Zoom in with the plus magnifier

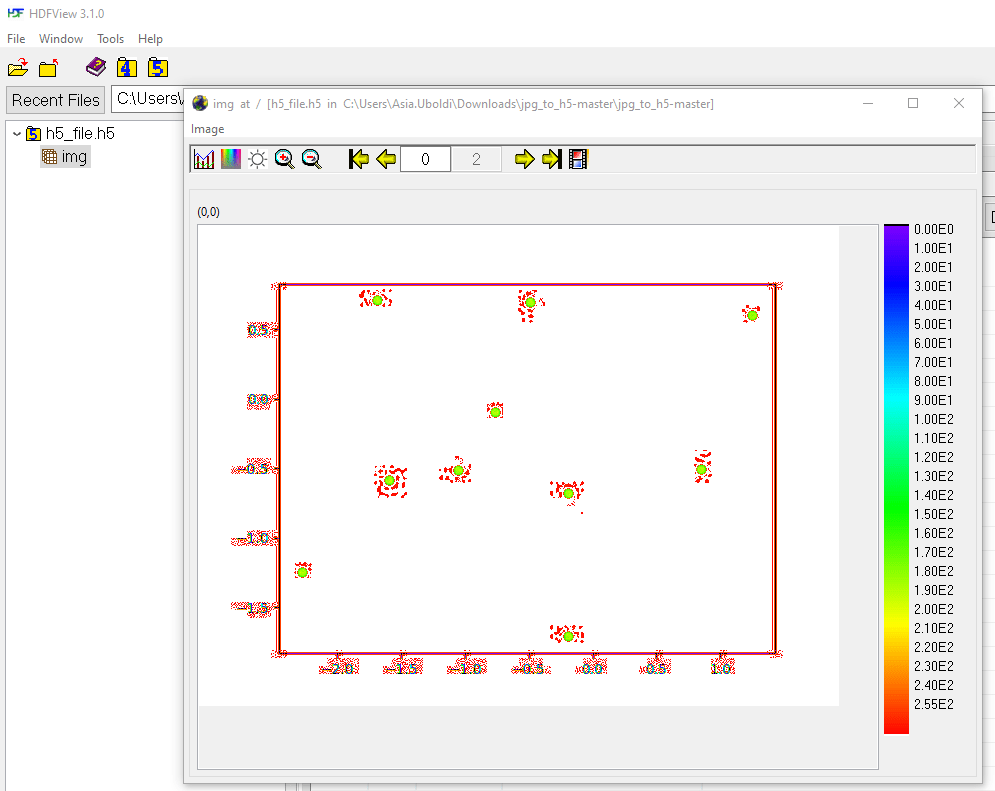coord(284,159)
